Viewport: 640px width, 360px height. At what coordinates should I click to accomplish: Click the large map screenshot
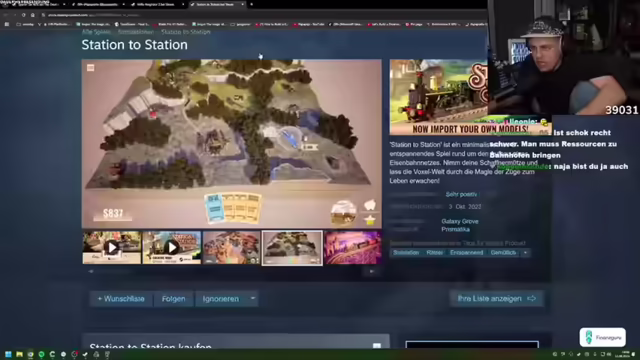232,144
